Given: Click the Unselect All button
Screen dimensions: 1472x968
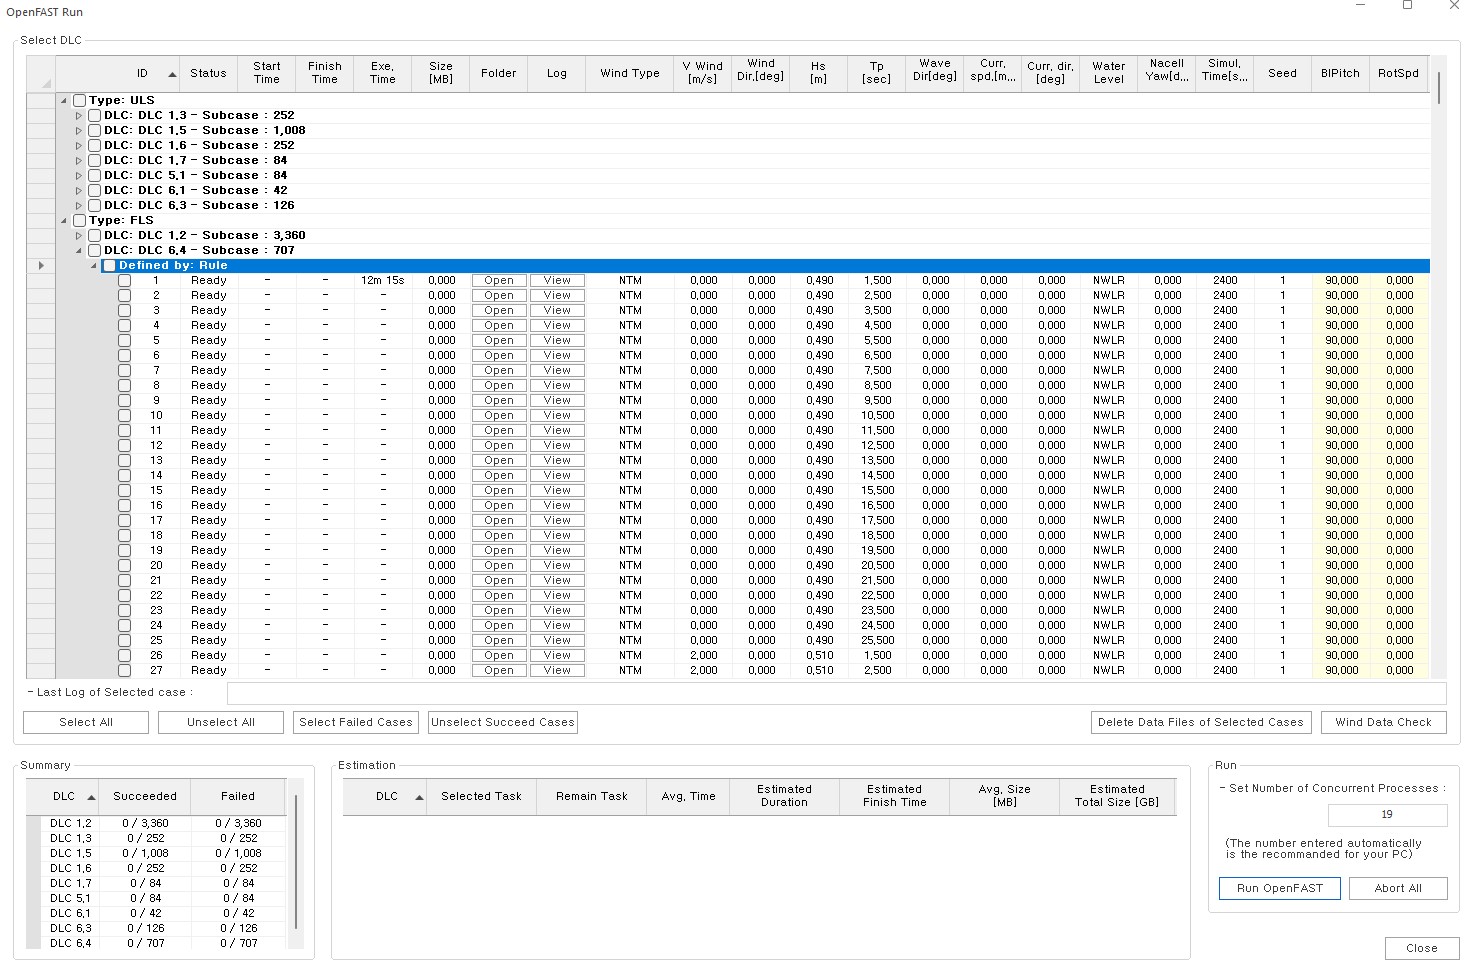Looking at the screenshot, I should coord(221,722).
